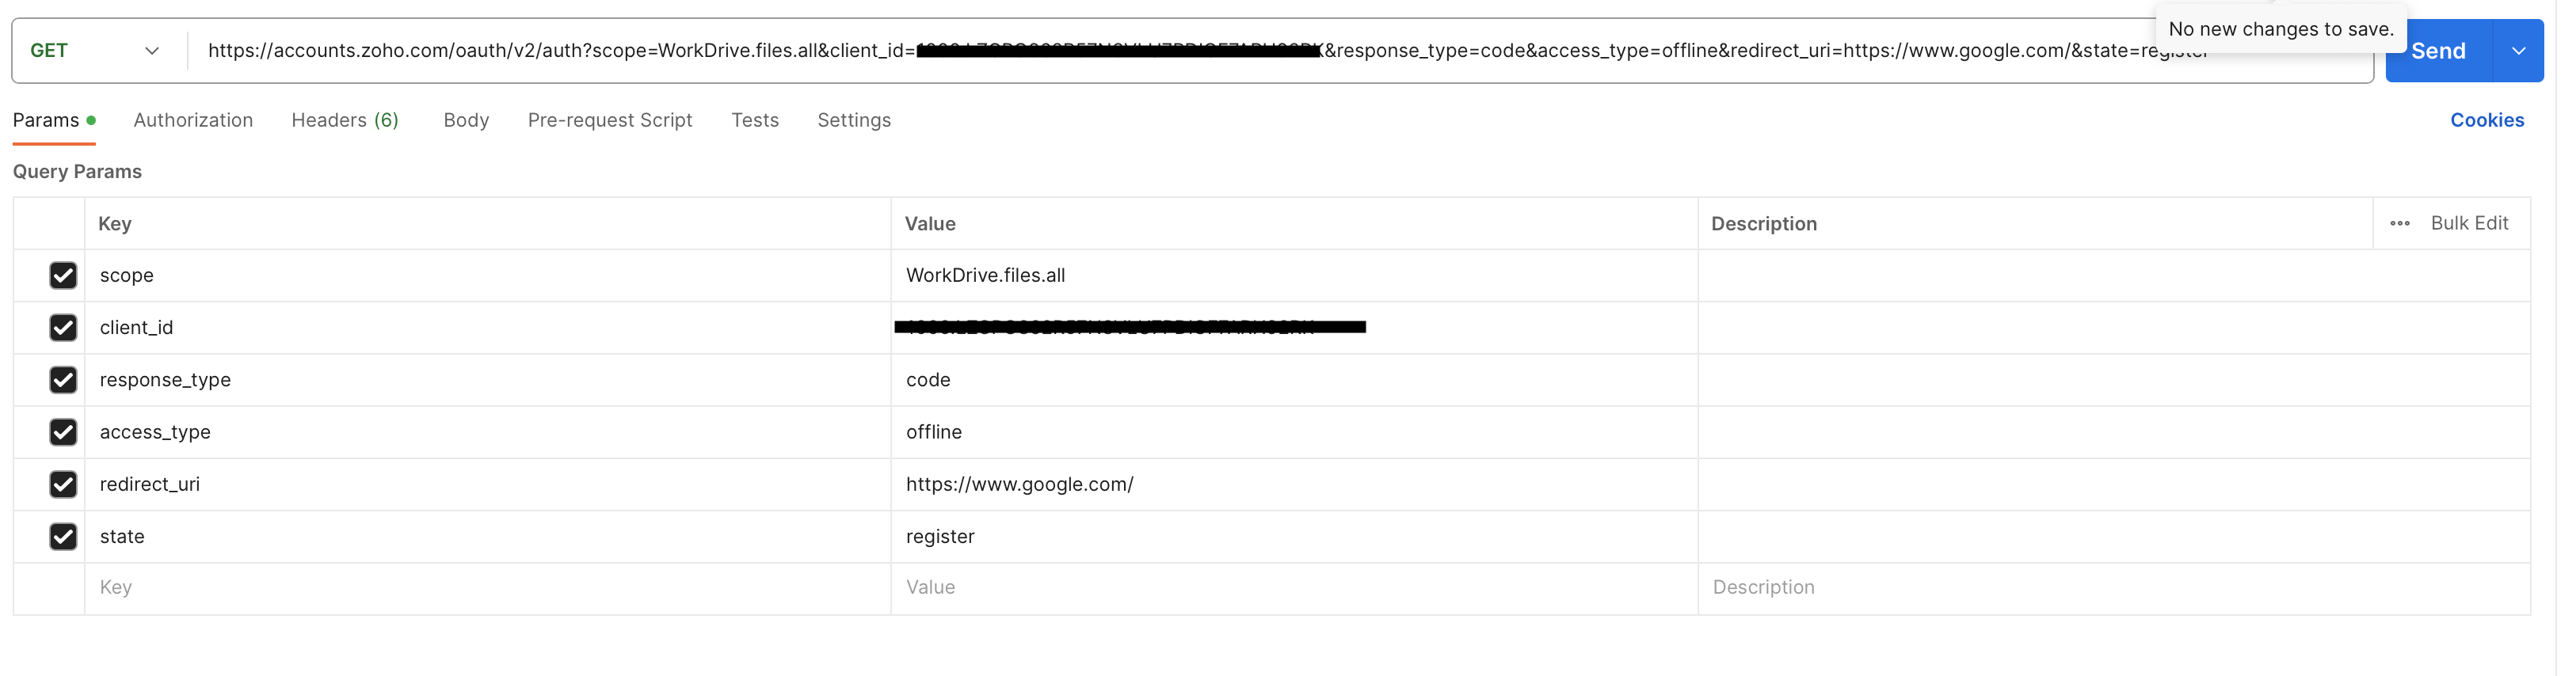The height and width of the screenshot is (676, 2576).
Task: Click Bulk Edit for query params
Action: (x=2468, y=223)
